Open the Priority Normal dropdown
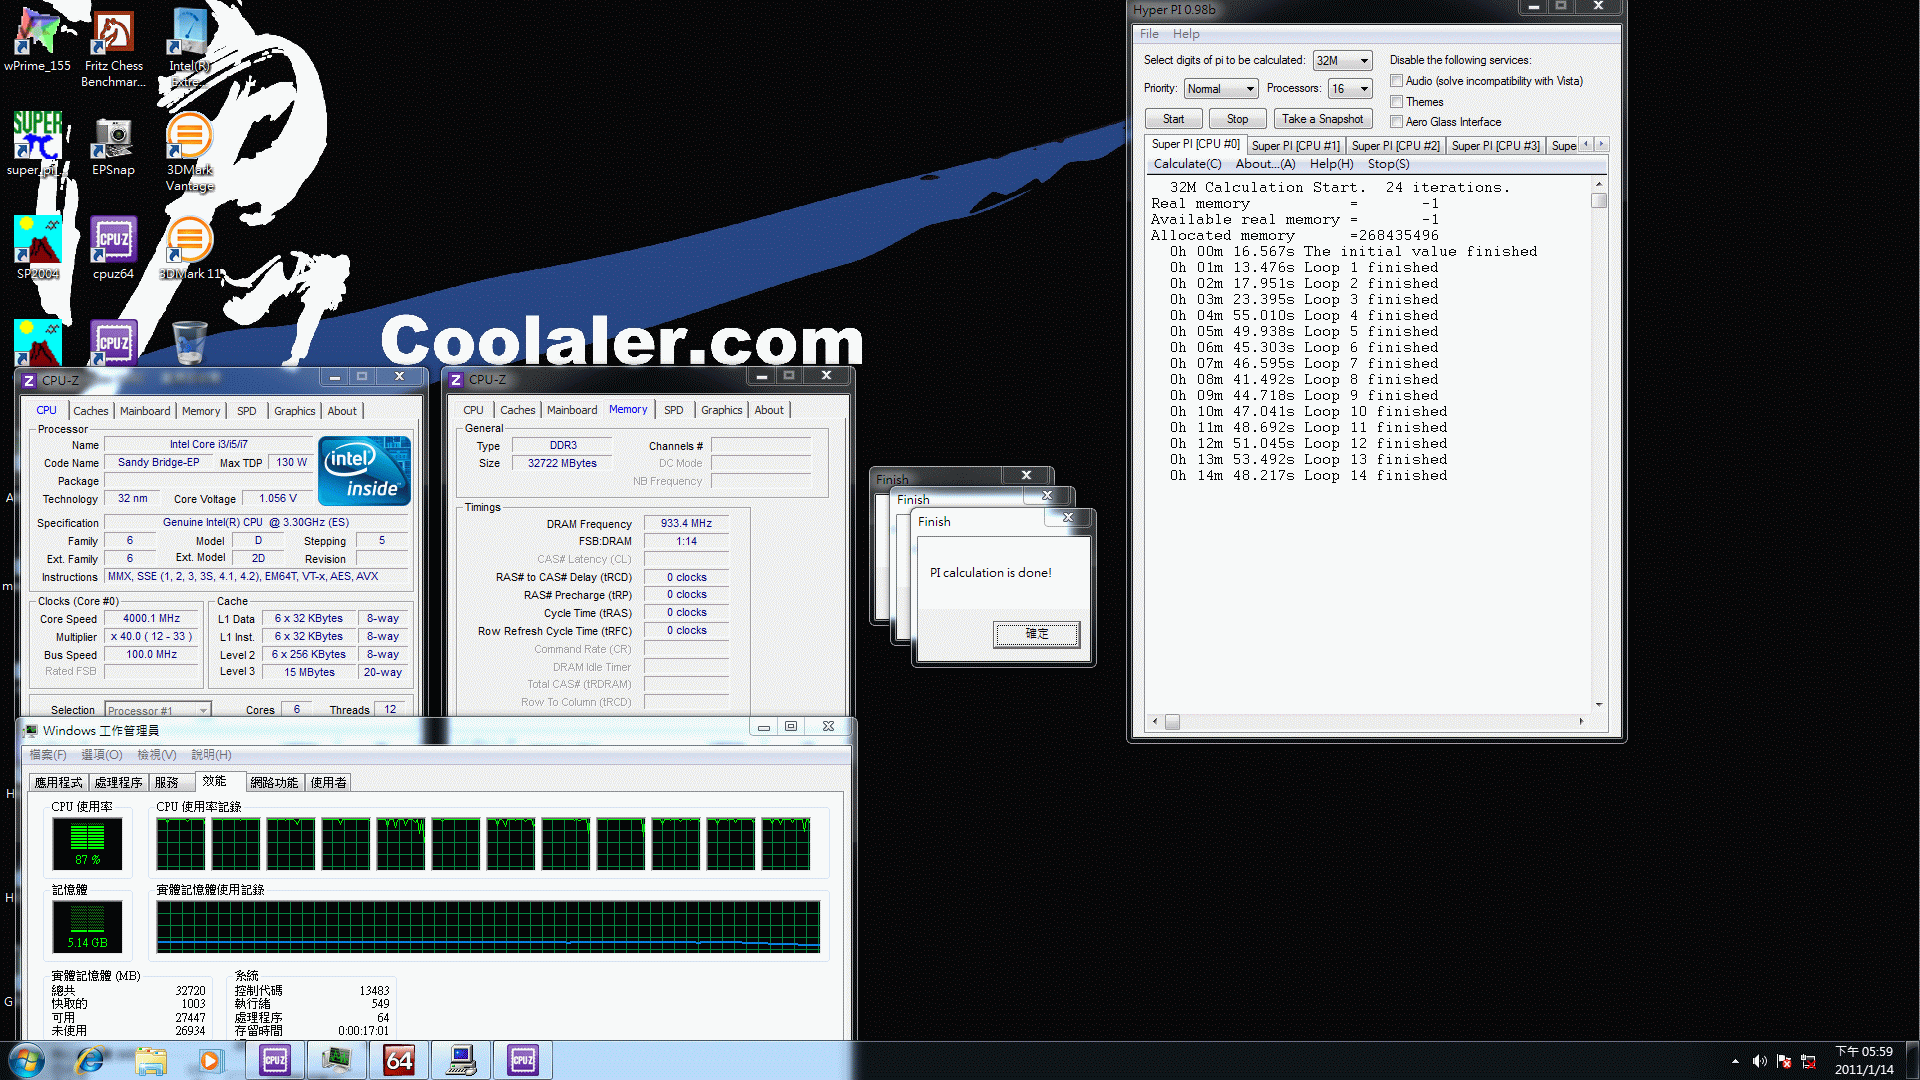 pos(1220,89)
